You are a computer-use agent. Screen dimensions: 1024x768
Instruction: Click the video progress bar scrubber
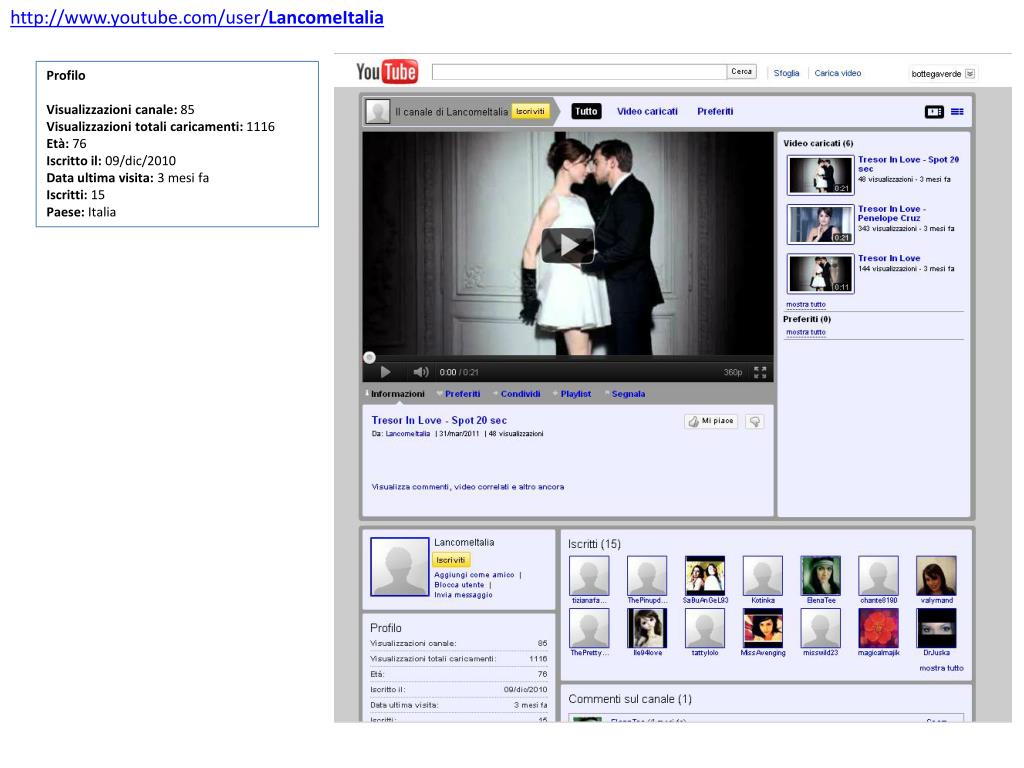point(369,357)
